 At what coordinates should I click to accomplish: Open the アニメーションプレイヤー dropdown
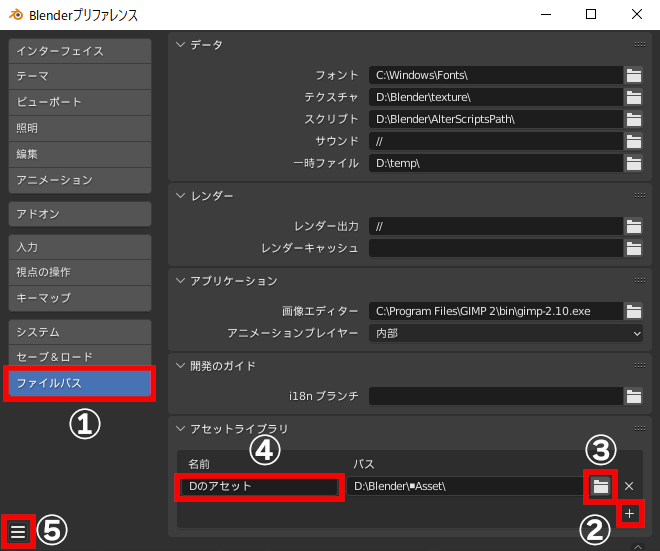[x=506, y=333]
